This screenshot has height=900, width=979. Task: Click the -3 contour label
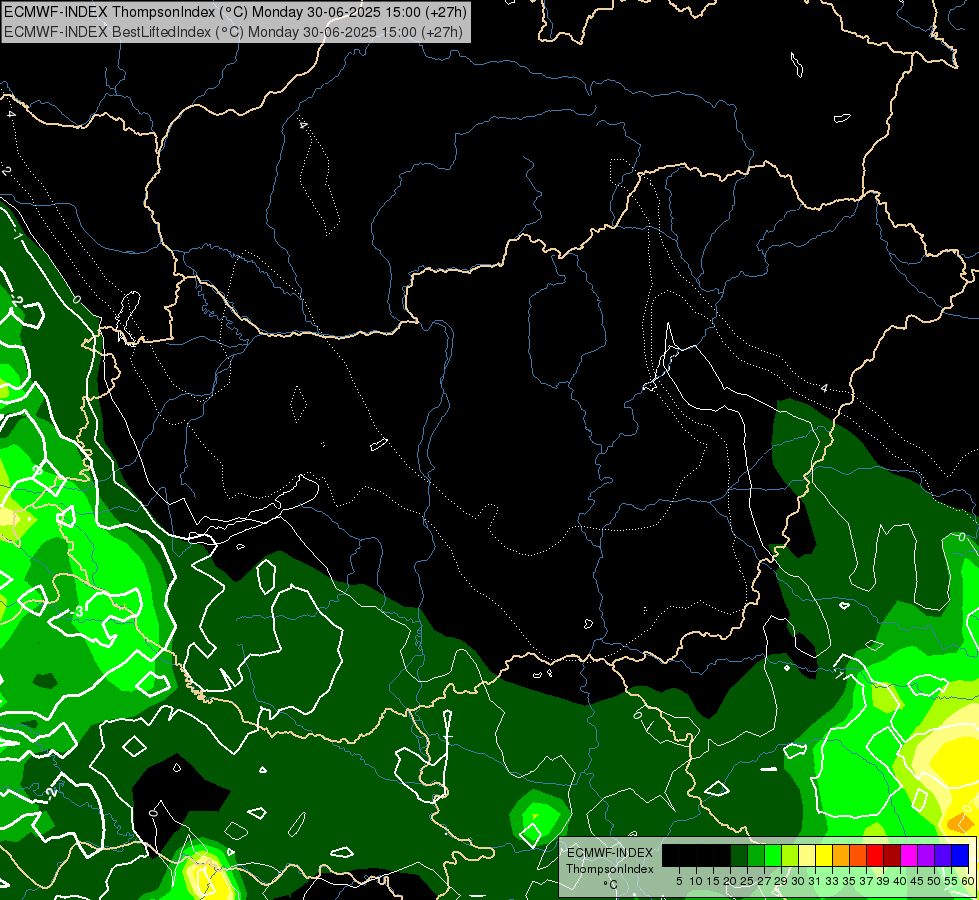78,611
